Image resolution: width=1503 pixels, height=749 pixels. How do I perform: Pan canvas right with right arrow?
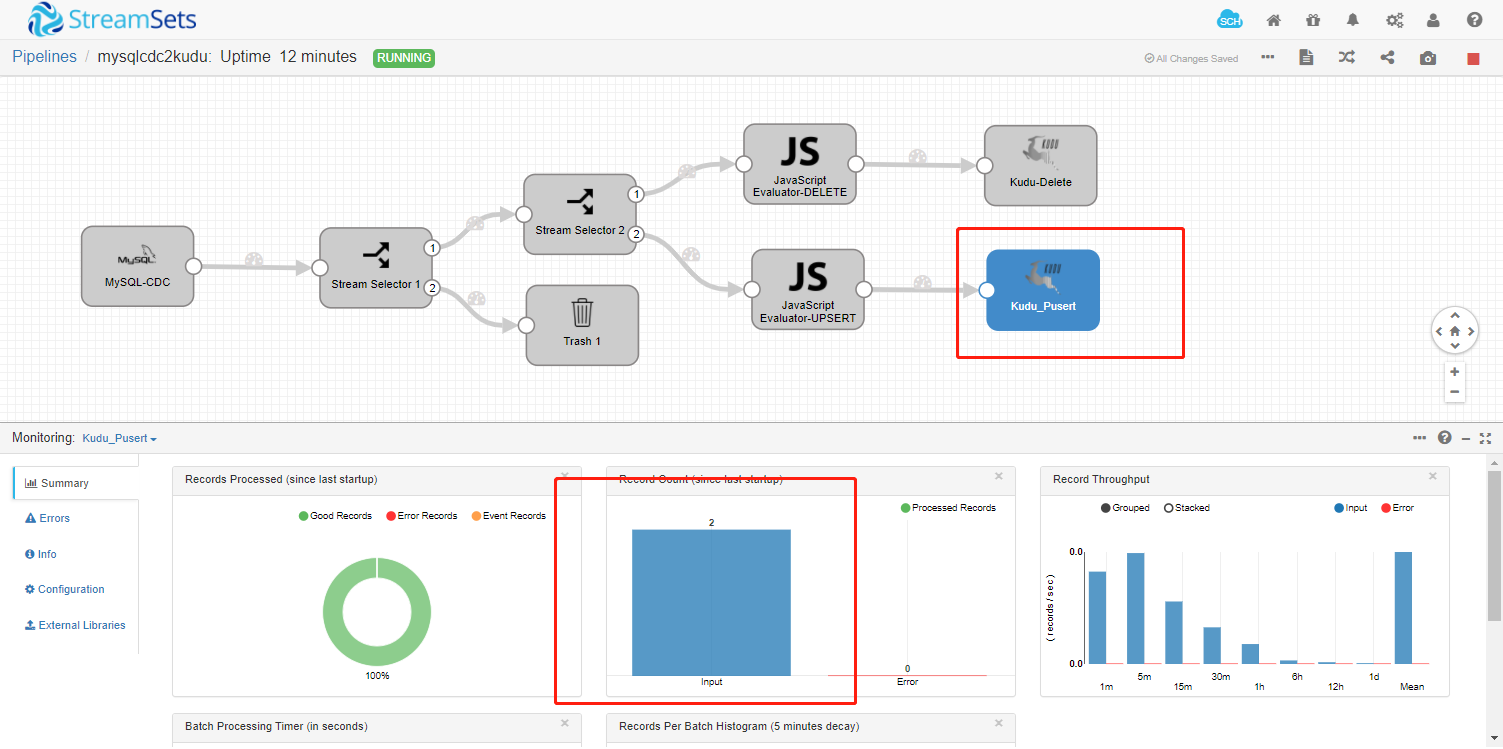point(1470,331)
